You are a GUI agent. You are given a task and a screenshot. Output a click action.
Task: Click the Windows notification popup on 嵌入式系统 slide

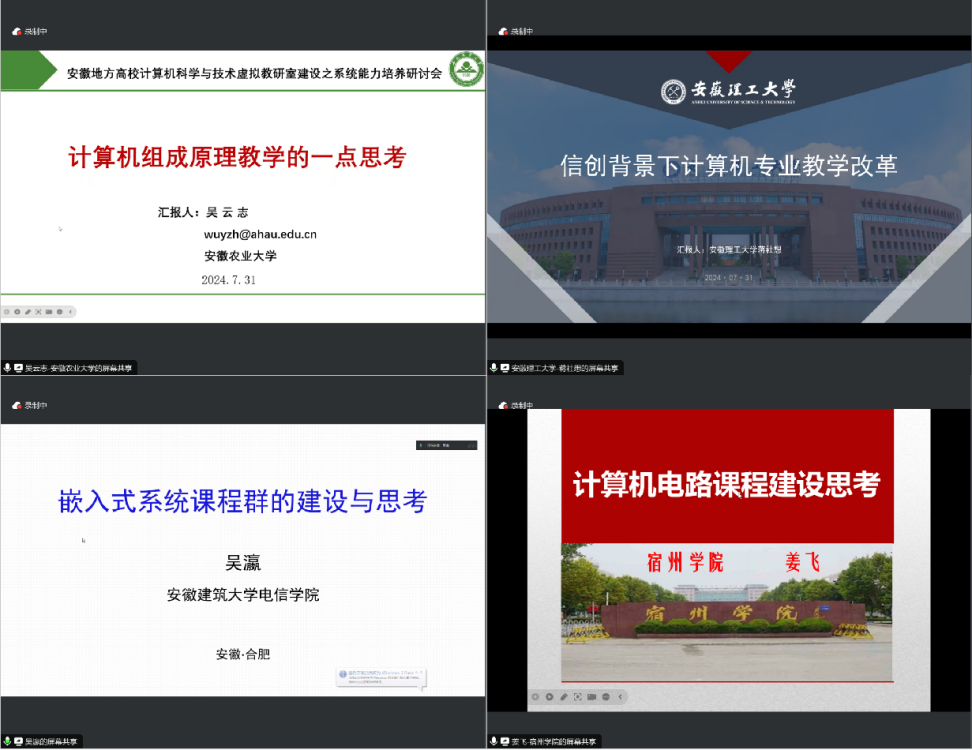click(381, 677)
